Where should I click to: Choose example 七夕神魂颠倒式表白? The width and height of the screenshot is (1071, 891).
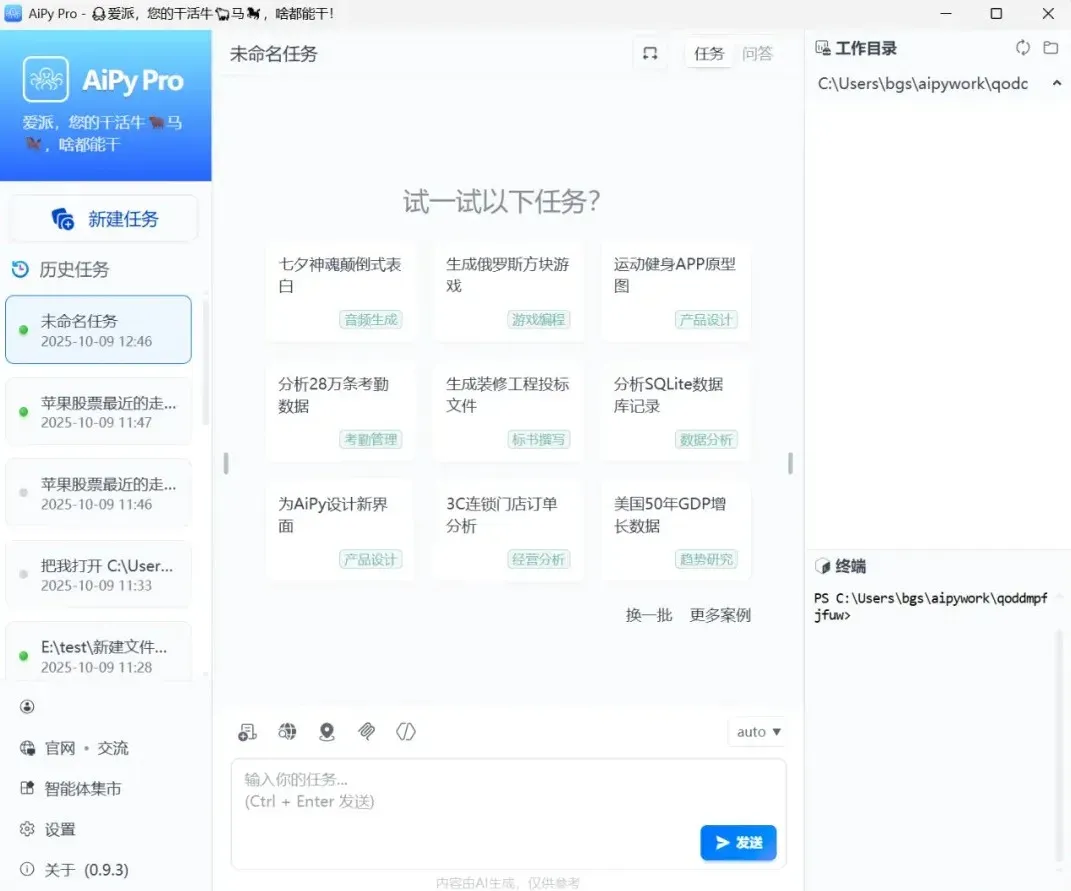(340, 291)
